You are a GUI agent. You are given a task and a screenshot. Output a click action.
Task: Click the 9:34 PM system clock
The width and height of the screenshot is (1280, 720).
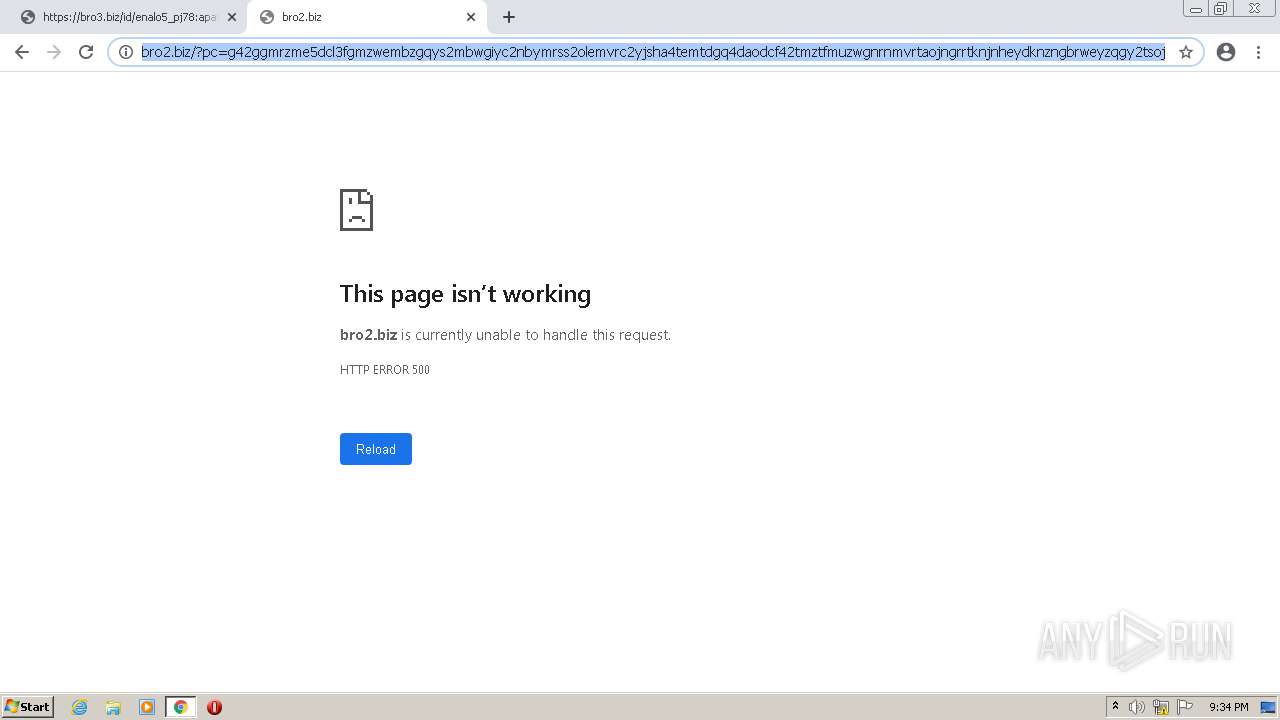coord(1228,707)
